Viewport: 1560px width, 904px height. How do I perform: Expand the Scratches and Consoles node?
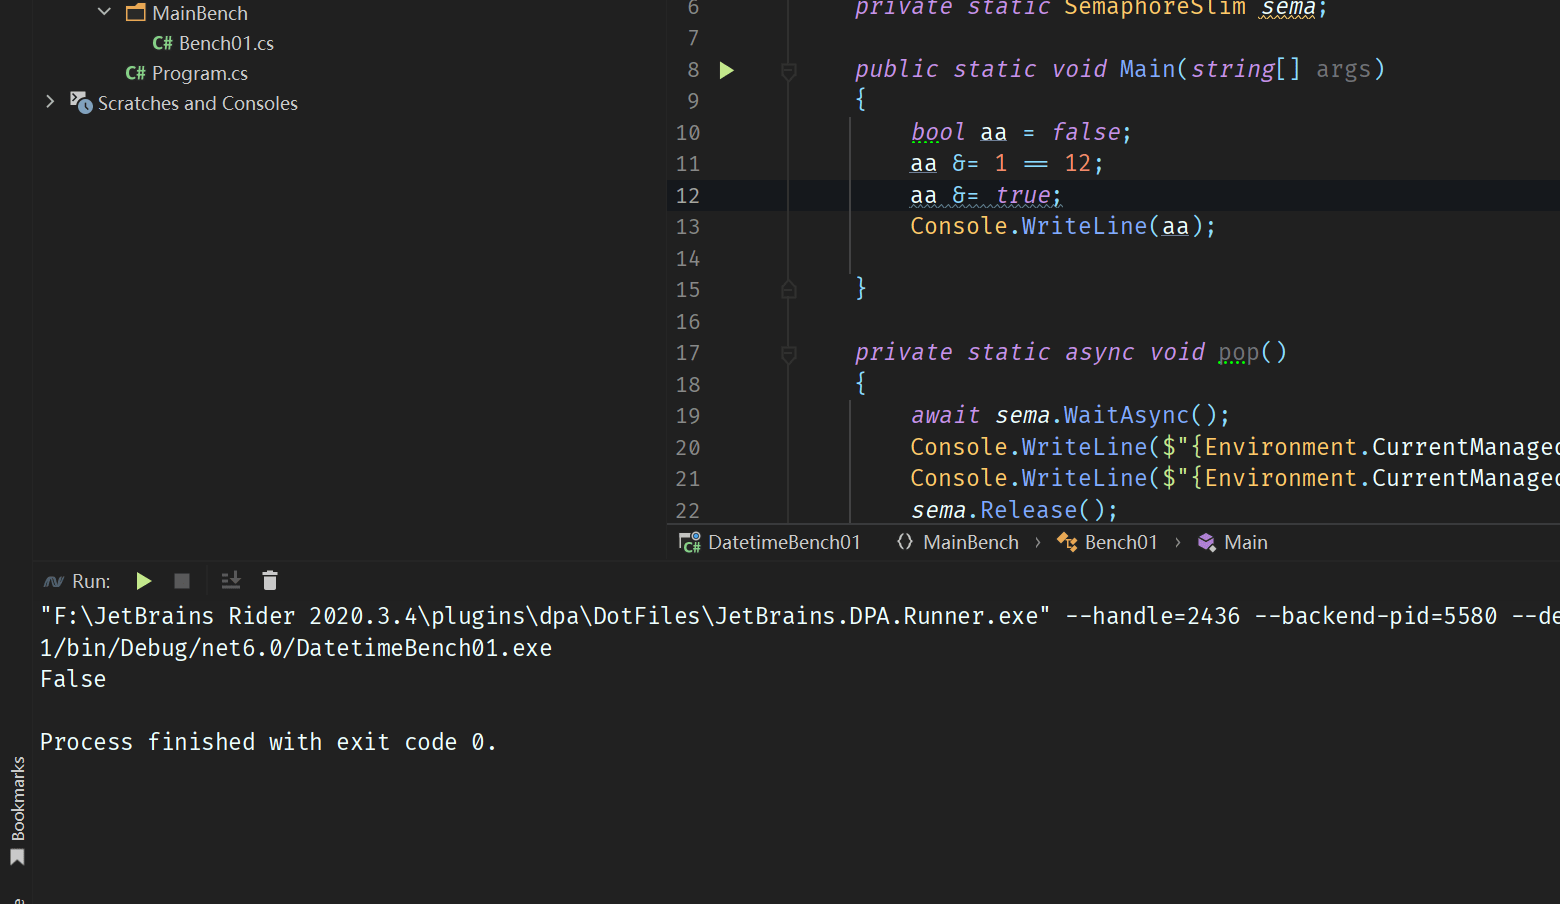point(49,102)
